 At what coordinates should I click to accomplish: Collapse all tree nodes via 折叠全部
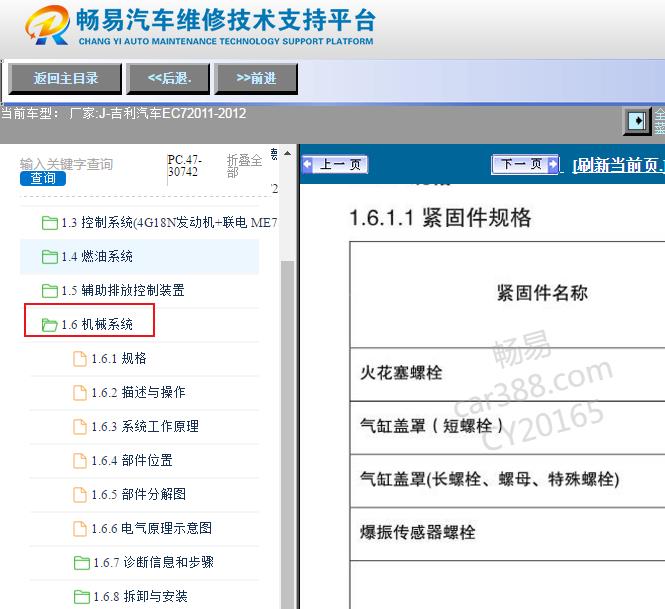coord(244,166)
